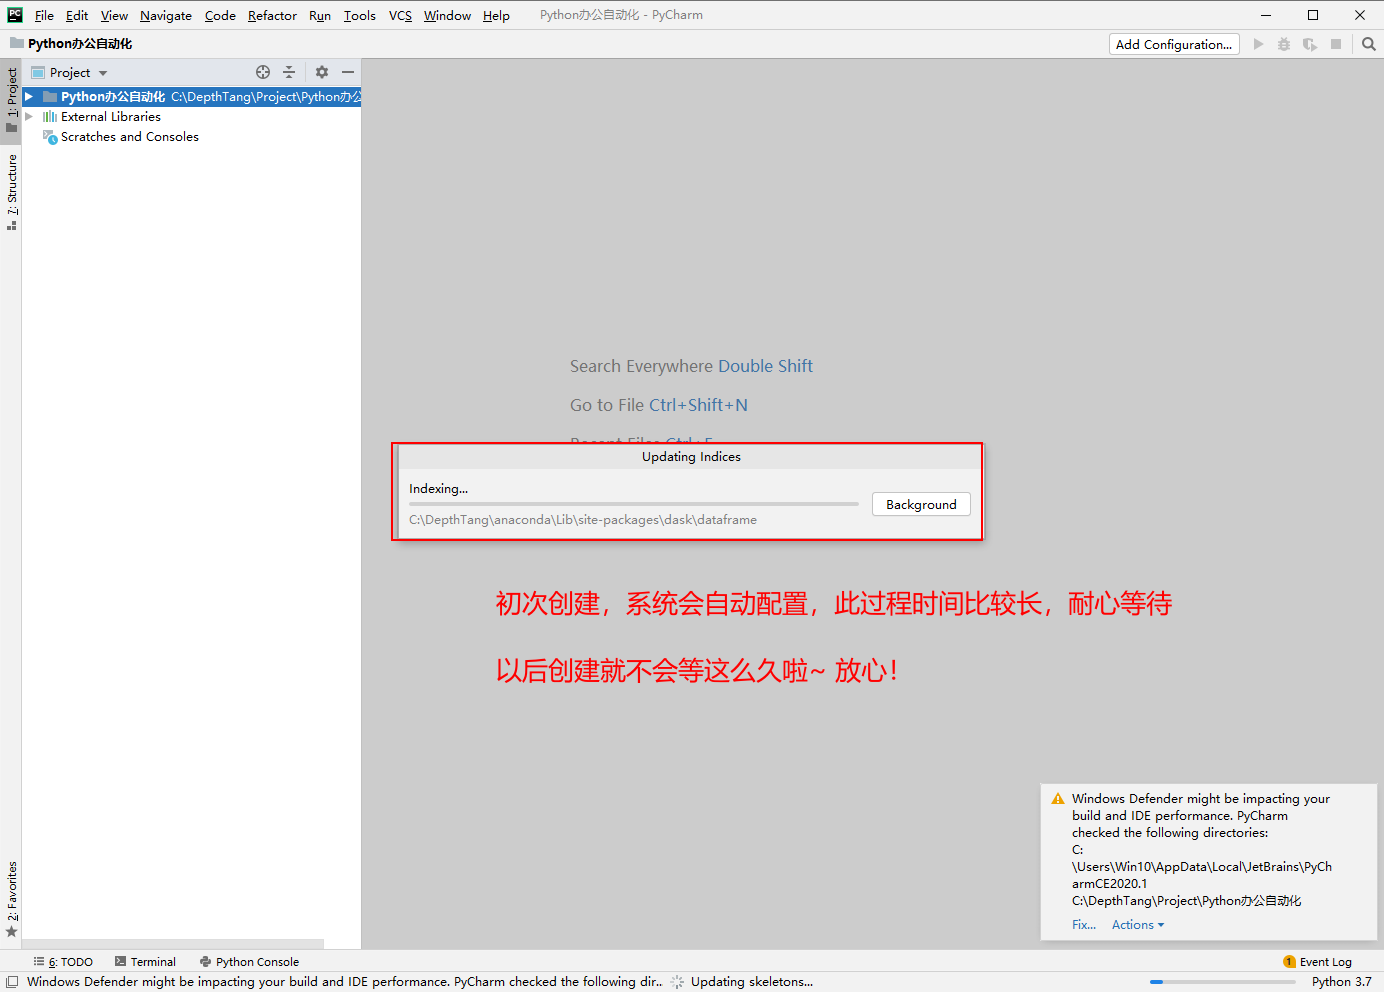
Task: Open the Code menu
Action: click(220, 15)
